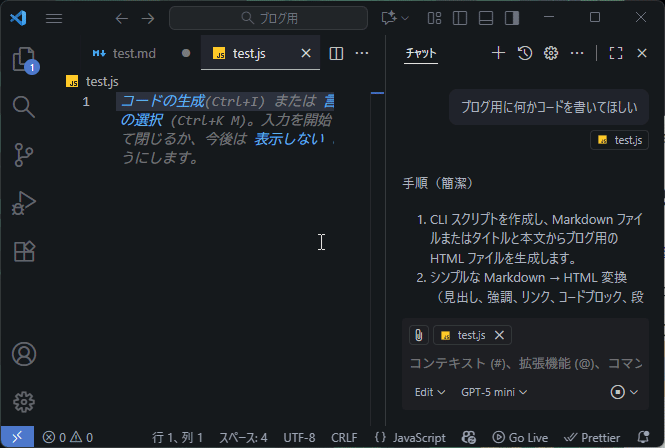Start a new chat with plus icon
665x448 pixels.
498,53
